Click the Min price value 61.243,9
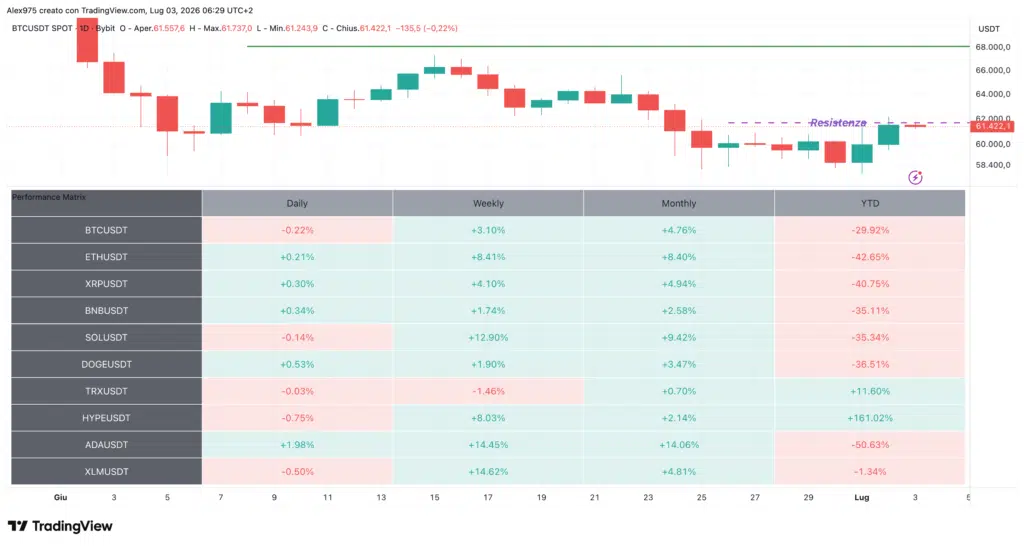 [302, 28]
